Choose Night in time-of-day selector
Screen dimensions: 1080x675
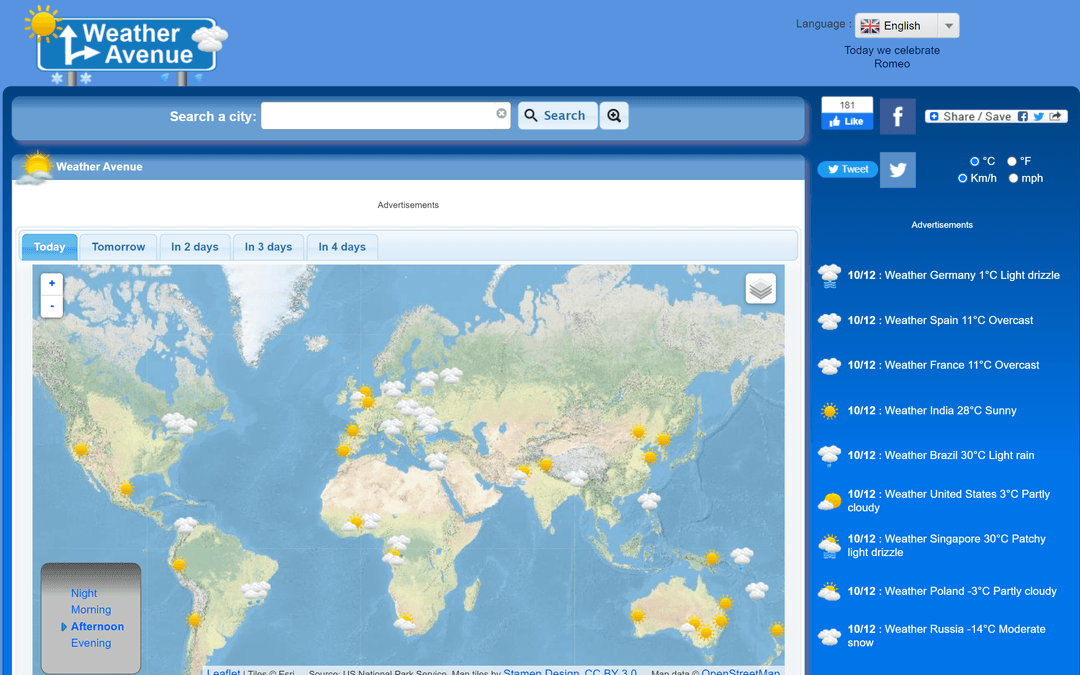(84, 593)
